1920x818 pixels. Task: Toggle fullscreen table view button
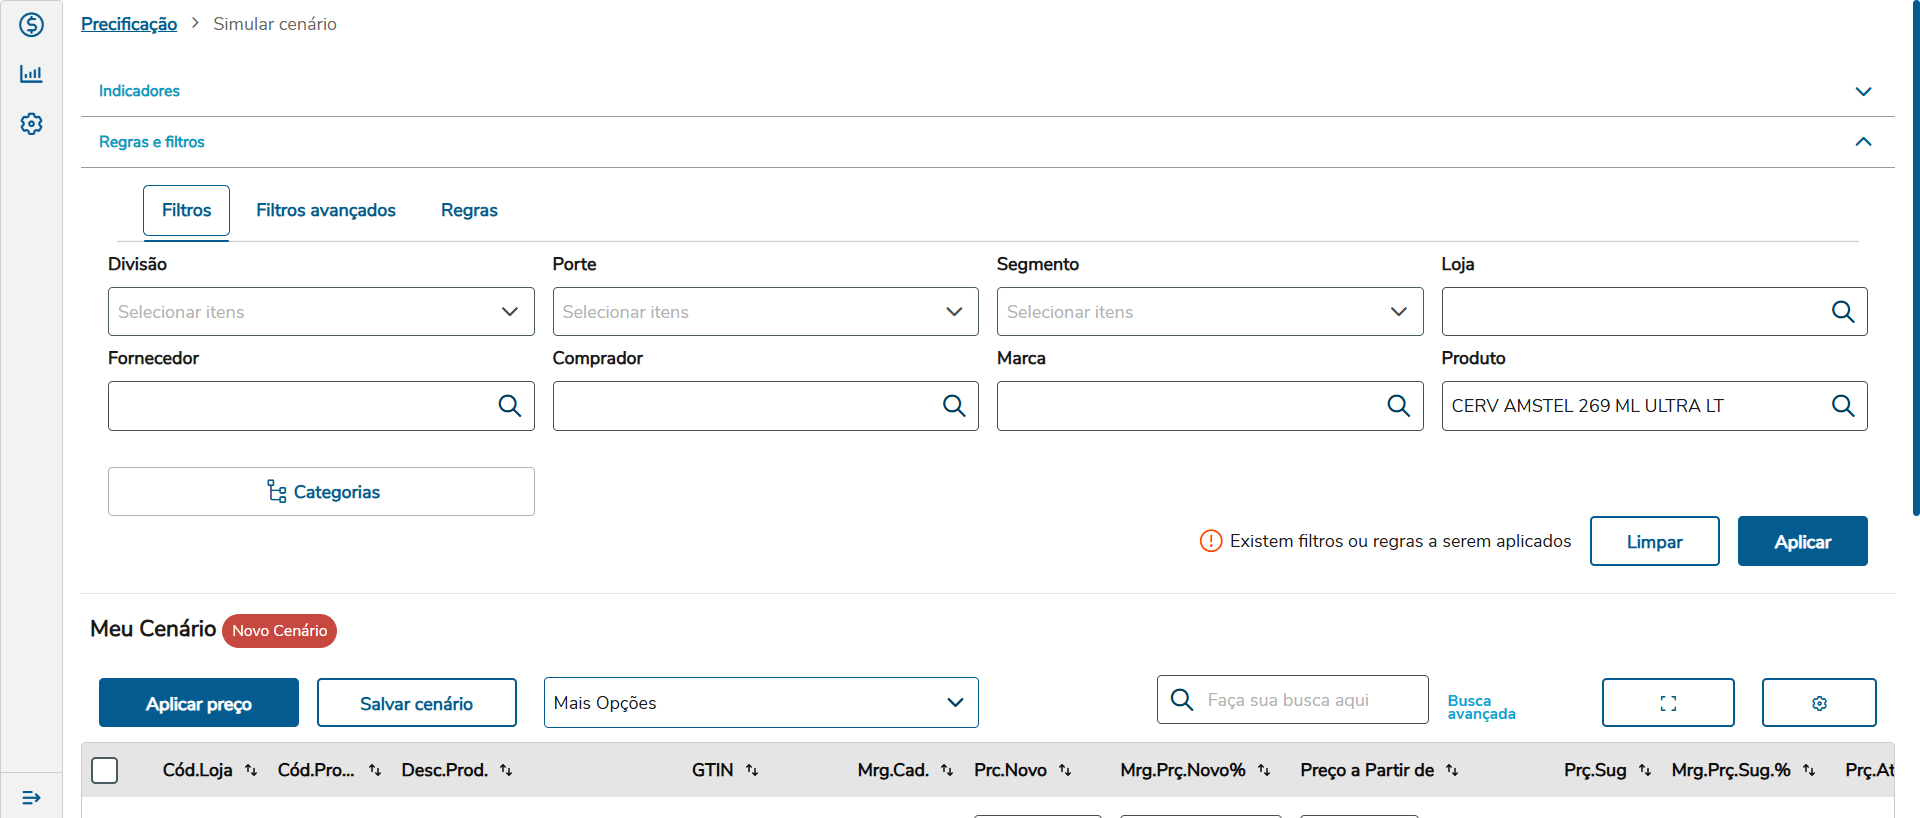click(x=1667, y=703)
